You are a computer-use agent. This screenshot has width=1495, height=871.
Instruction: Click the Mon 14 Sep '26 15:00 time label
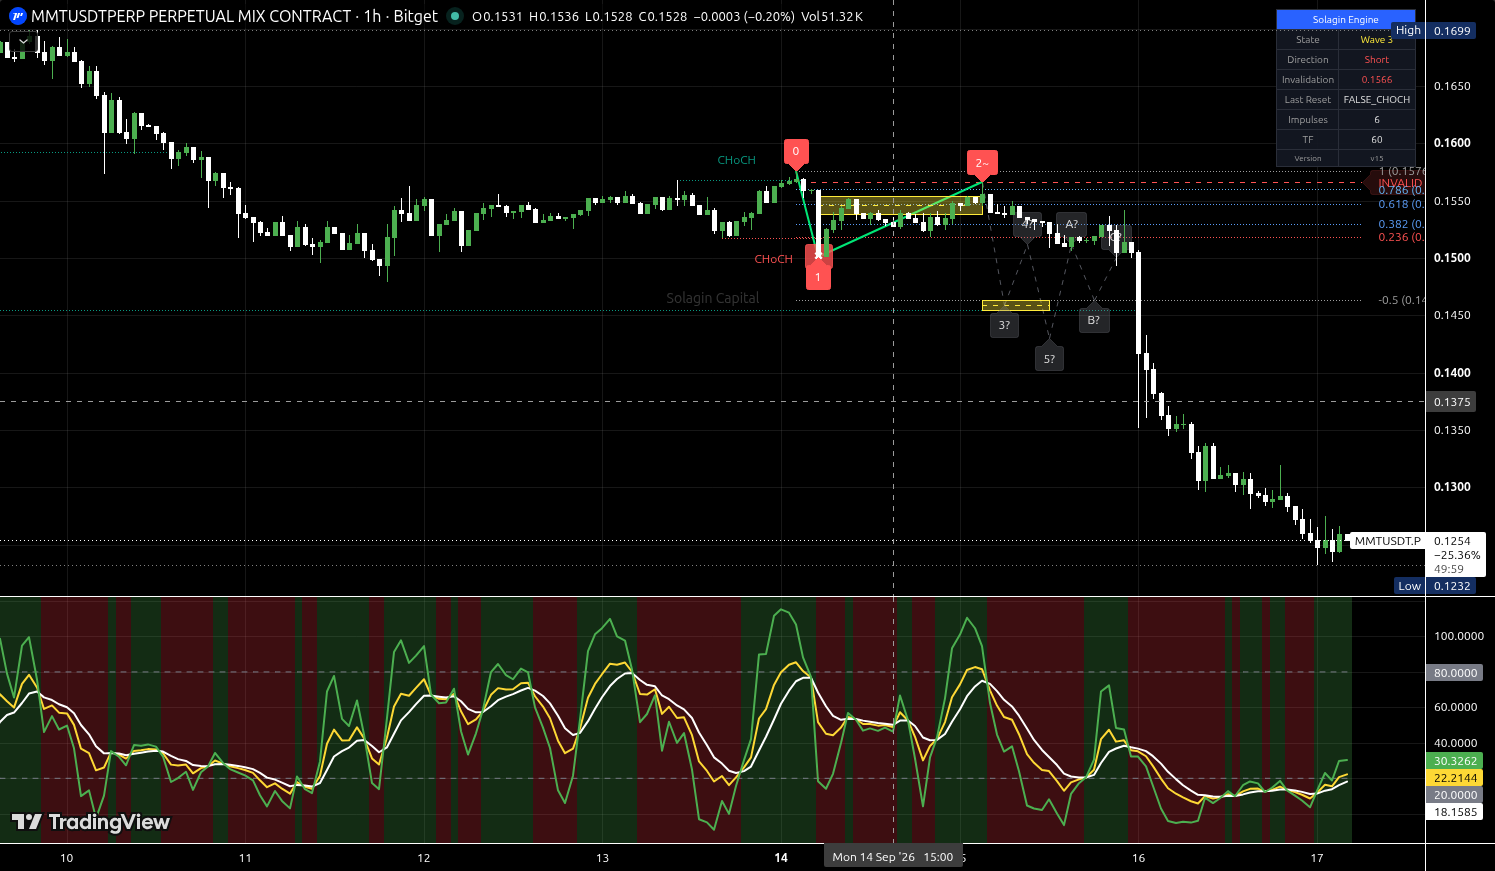click(x=893, y=857)
